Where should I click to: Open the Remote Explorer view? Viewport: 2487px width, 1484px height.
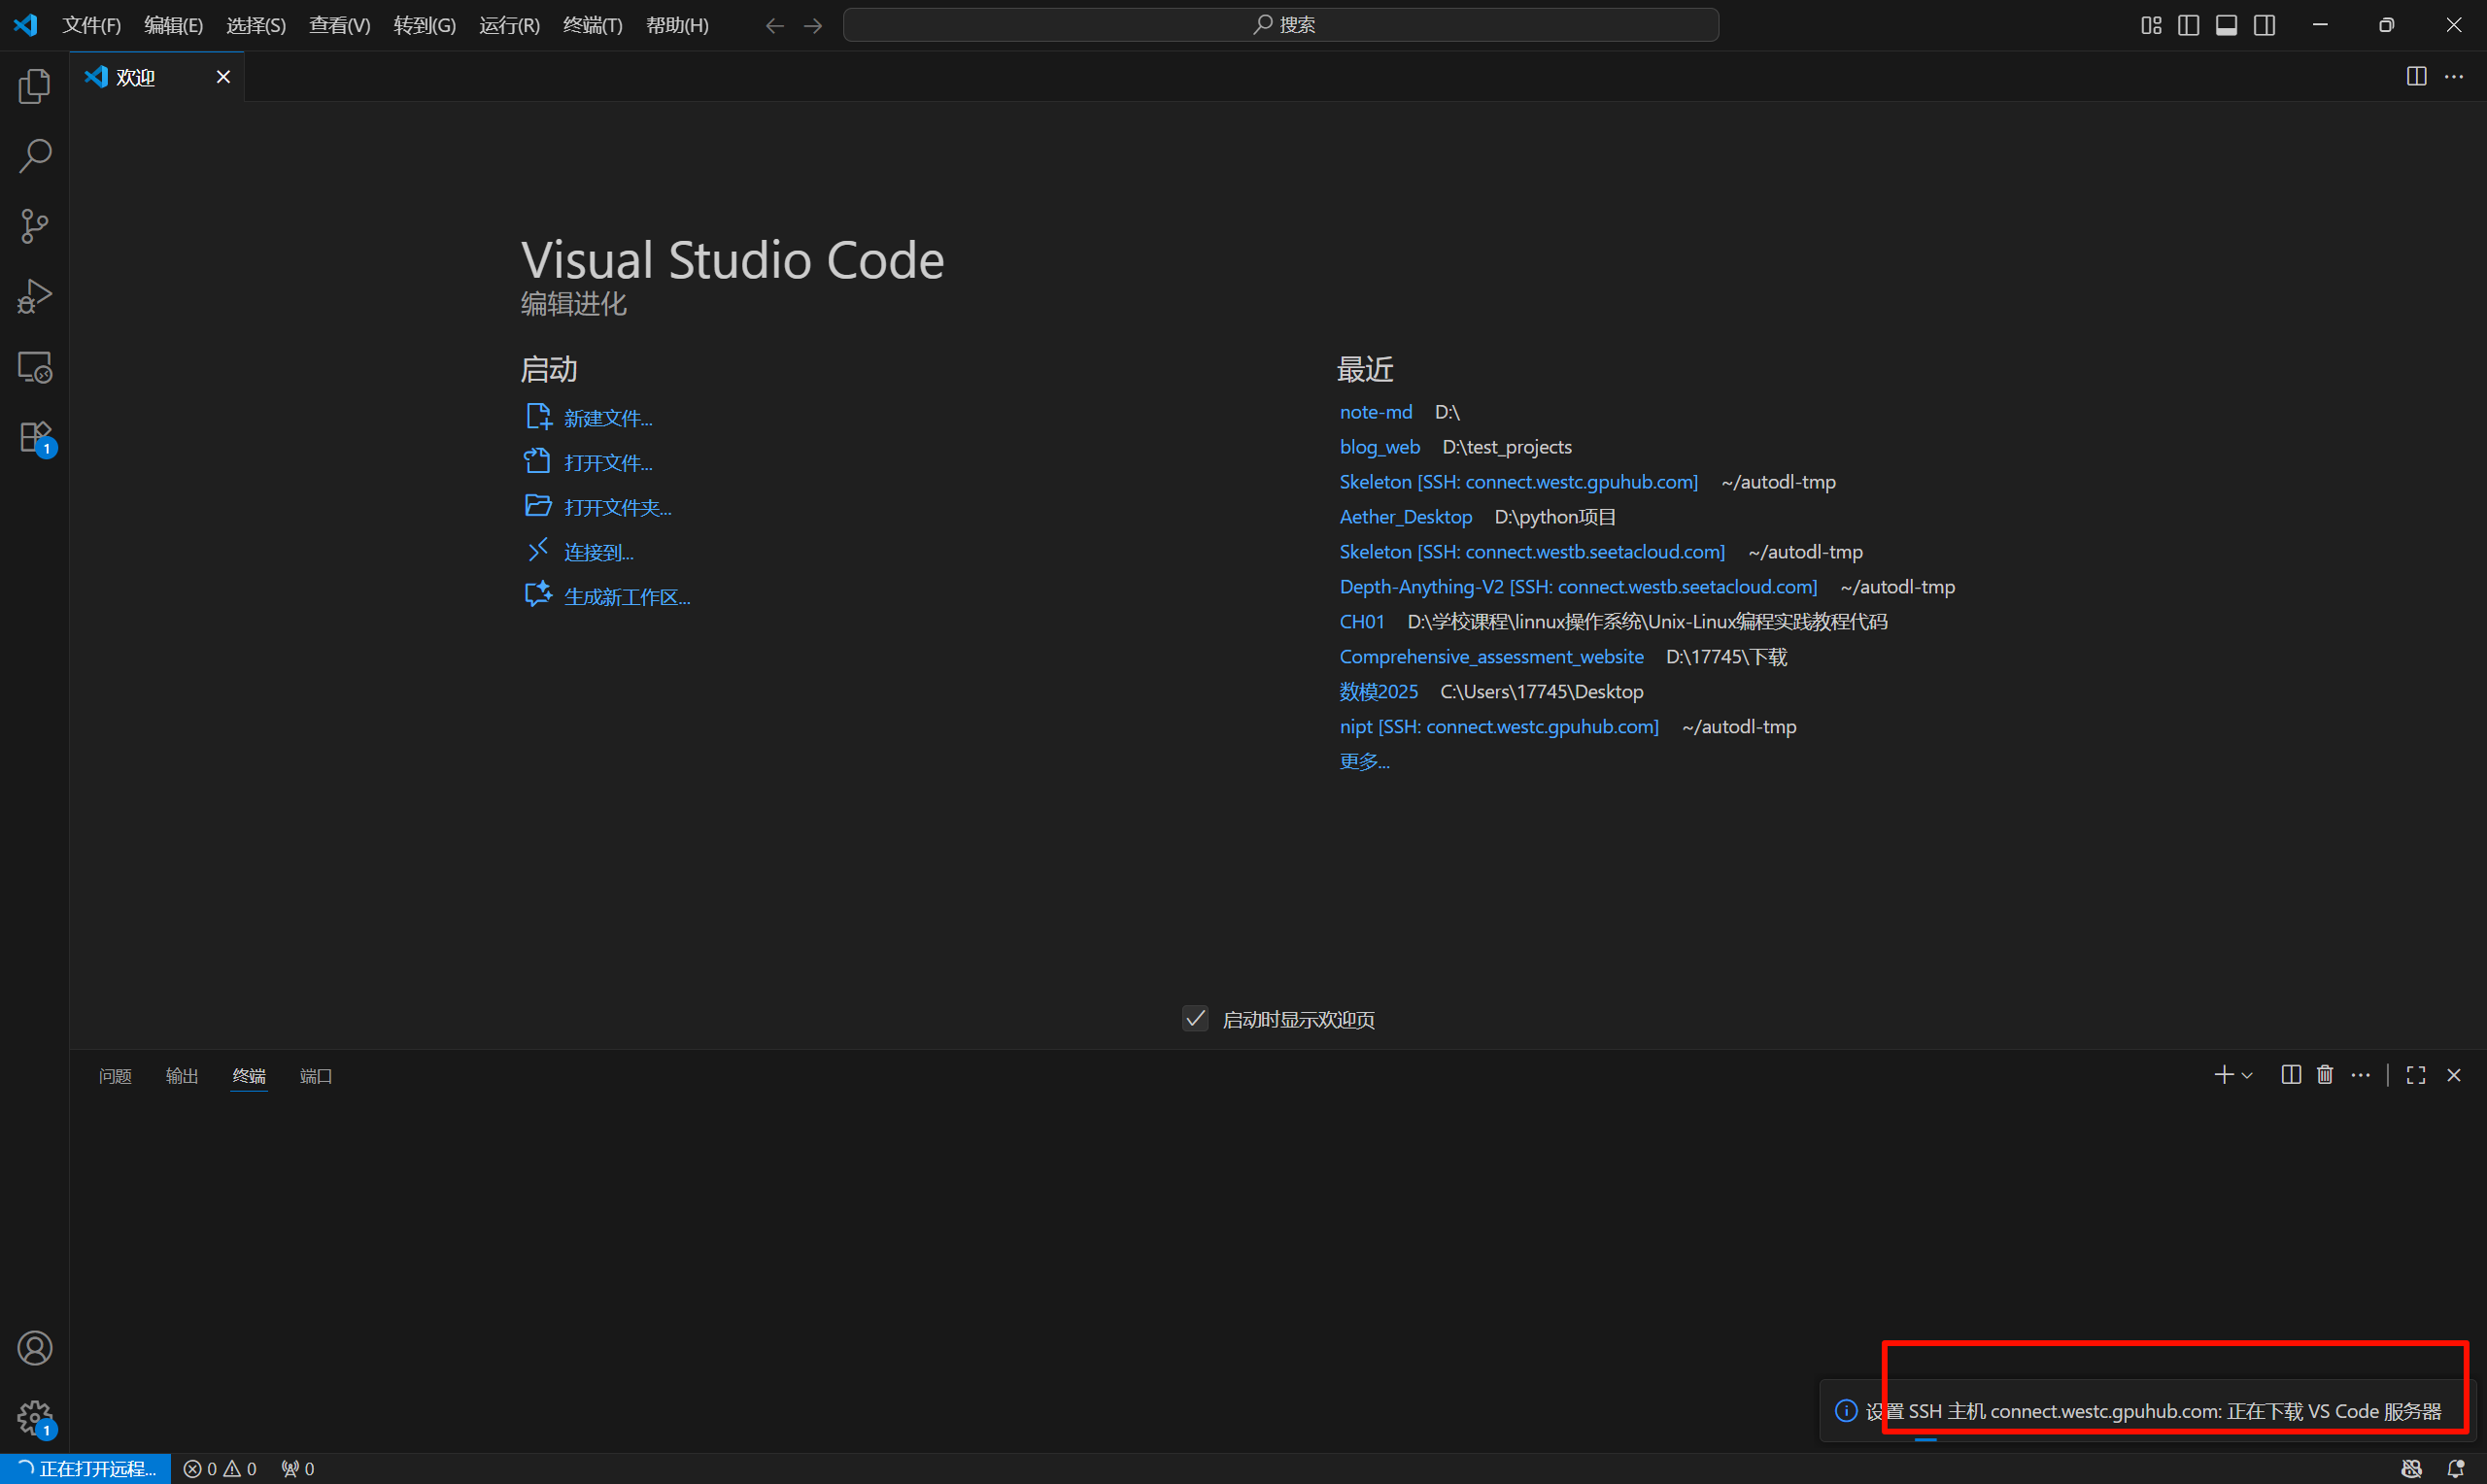click(x=35, y=367)
